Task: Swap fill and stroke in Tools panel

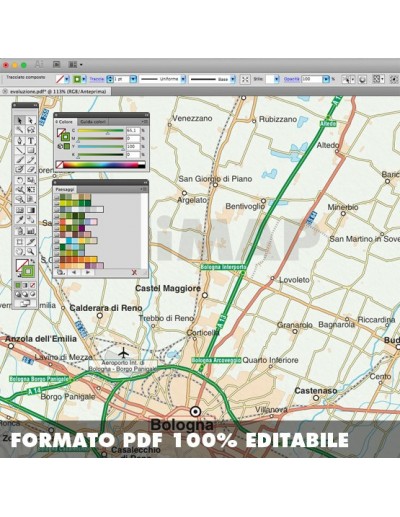Action: pyautogui.click(x=32, y=262)
